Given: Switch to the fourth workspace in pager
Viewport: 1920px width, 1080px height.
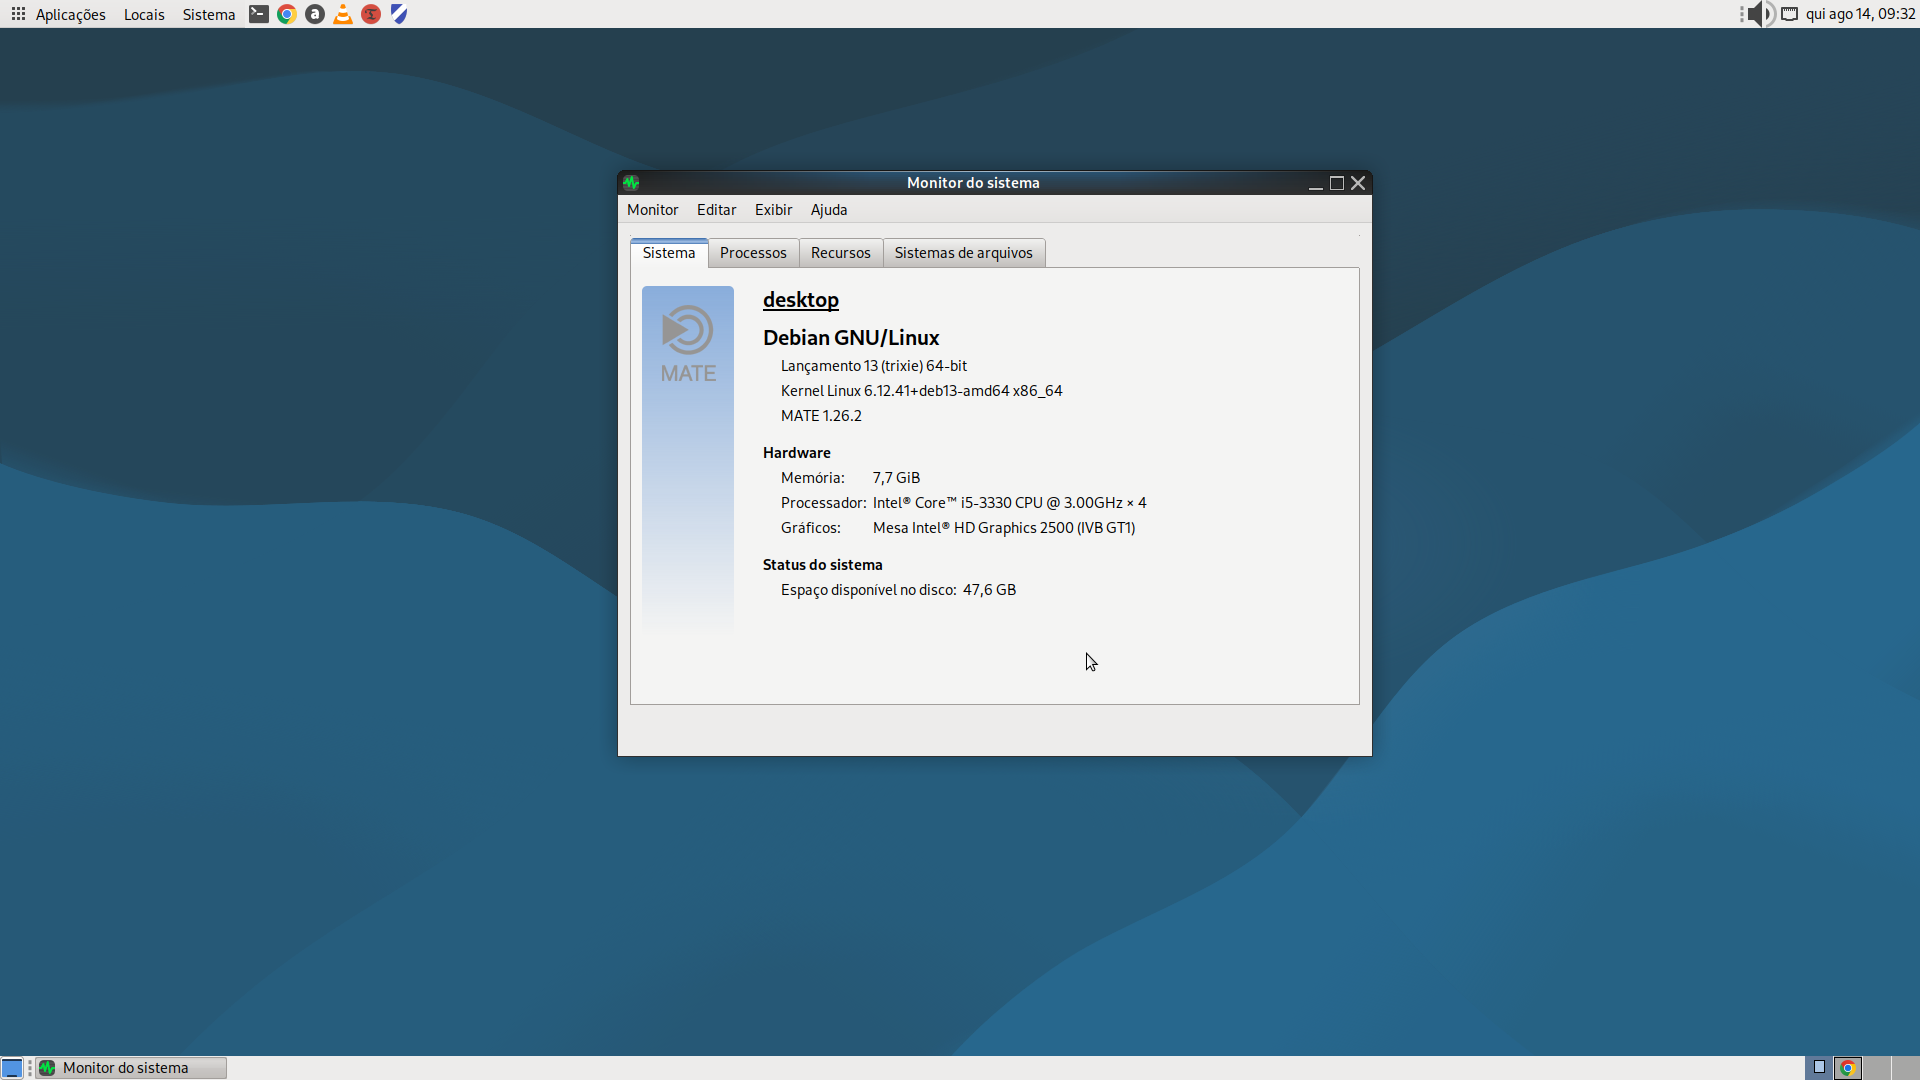Looking at the screenshot, I should [1905, 1068].
